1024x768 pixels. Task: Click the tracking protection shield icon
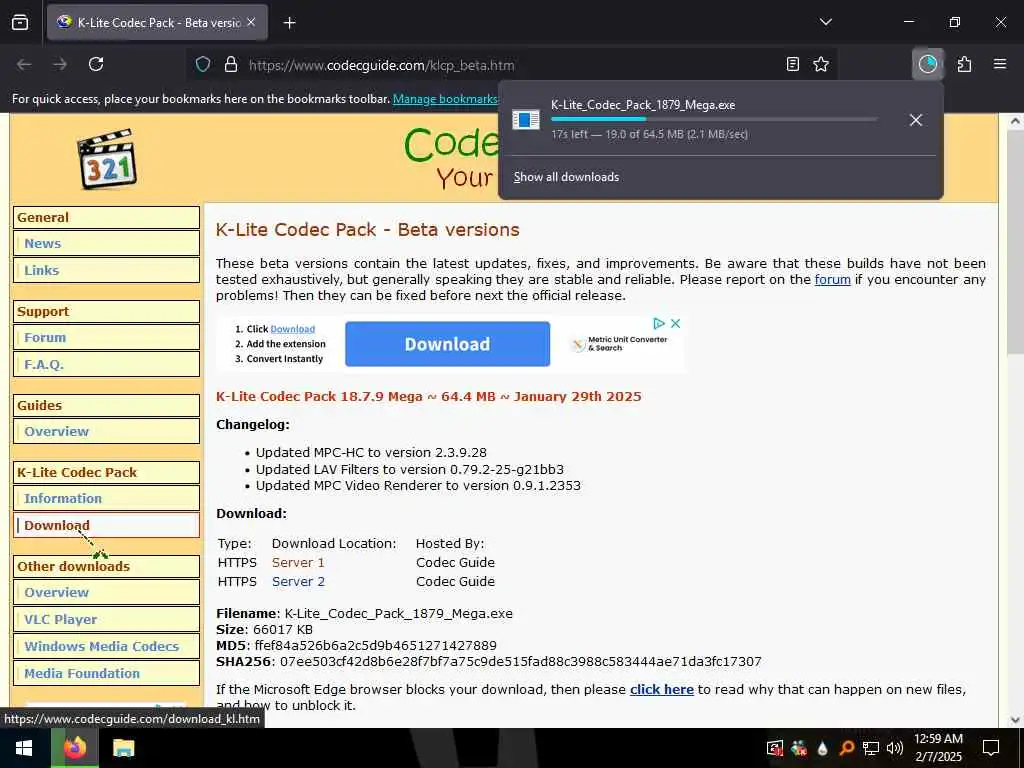203,65
